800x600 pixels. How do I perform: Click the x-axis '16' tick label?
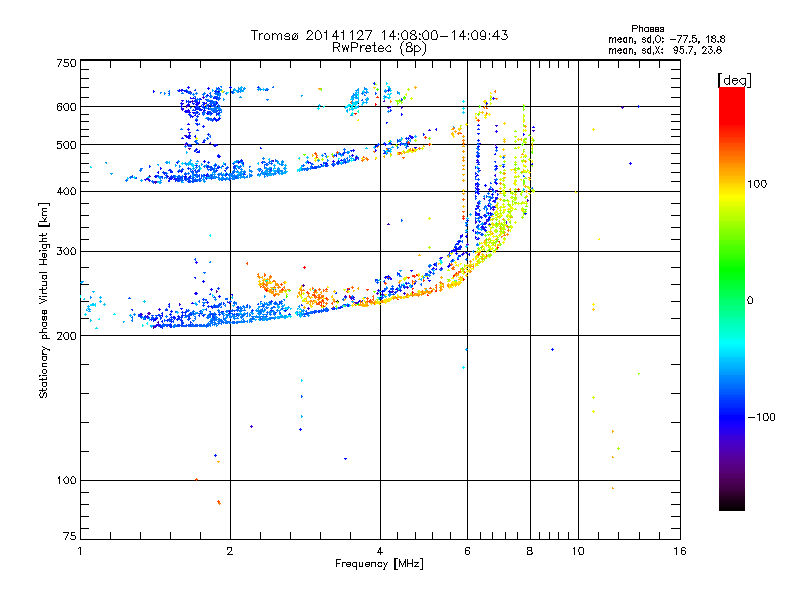680,551
